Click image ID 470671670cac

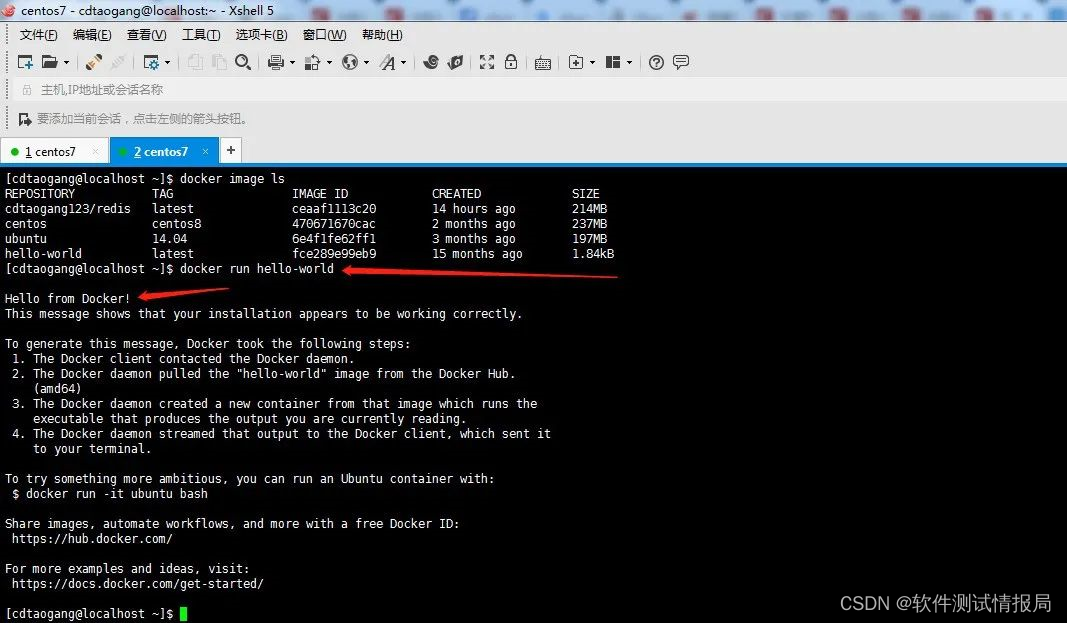coord(333,224)
